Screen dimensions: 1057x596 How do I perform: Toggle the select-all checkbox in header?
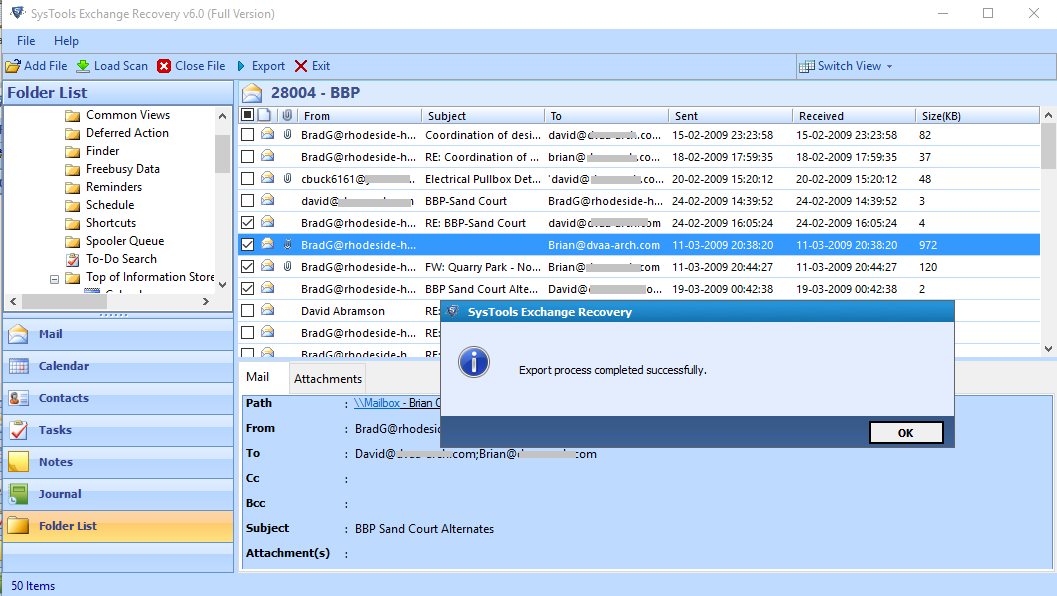coord(247,115)
